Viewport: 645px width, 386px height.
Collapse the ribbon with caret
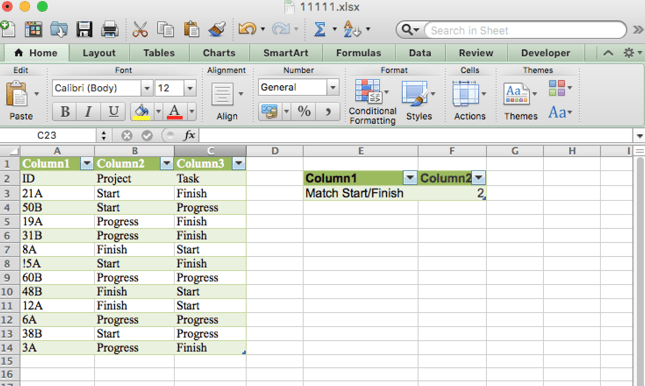click(x=608, y=53)
